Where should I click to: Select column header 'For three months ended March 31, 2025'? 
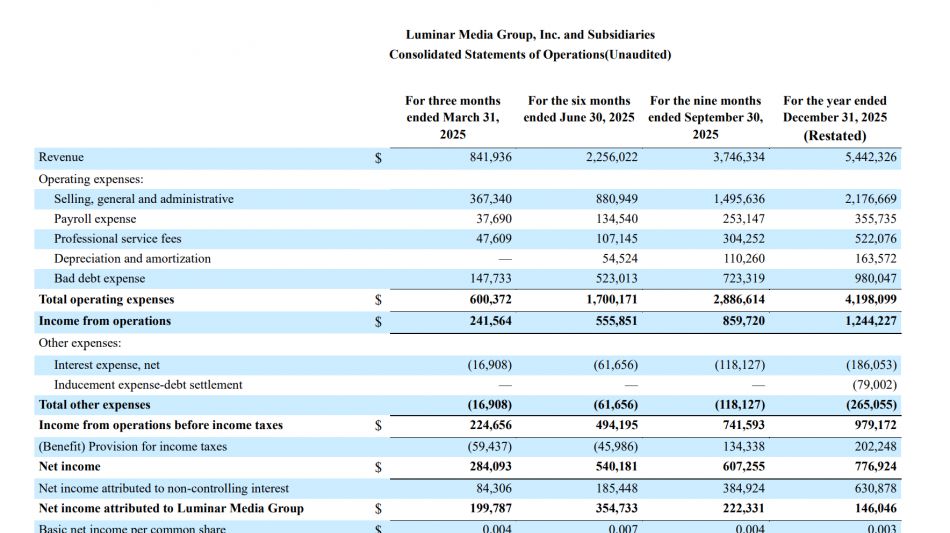pos(453,118)
